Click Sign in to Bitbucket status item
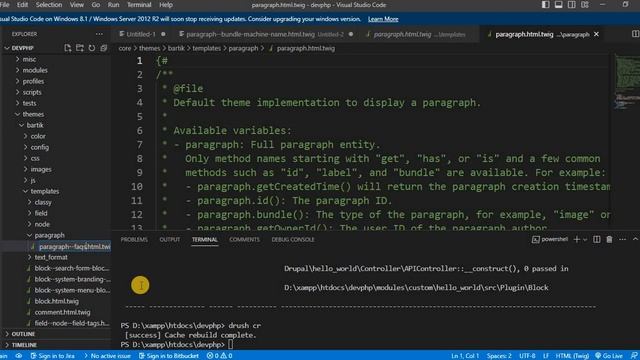The height and width of the screenshot is (360, 640). [x=169, y=356]
